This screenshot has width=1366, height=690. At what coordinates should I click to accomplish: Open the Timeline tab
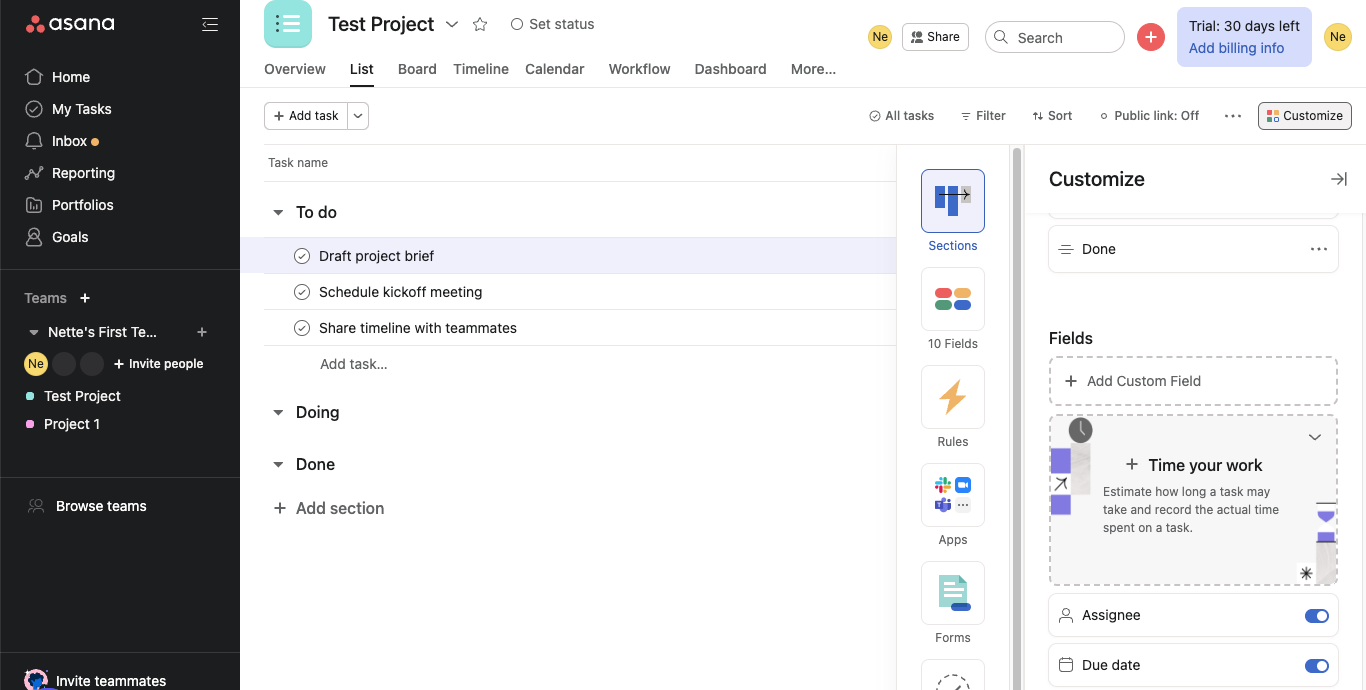pos(481,69)
